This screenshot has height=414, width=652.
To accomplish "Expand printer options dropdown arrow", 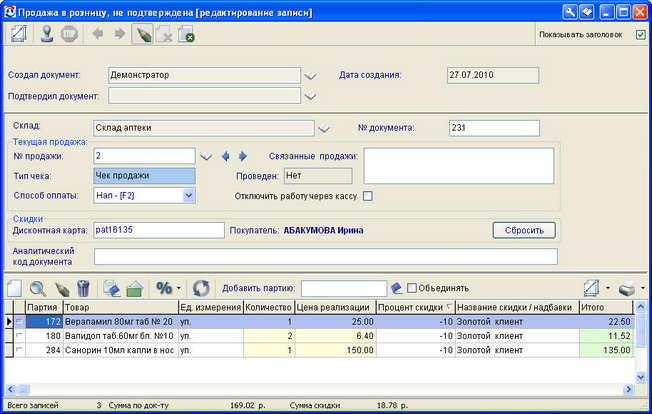I will [643, 288].
